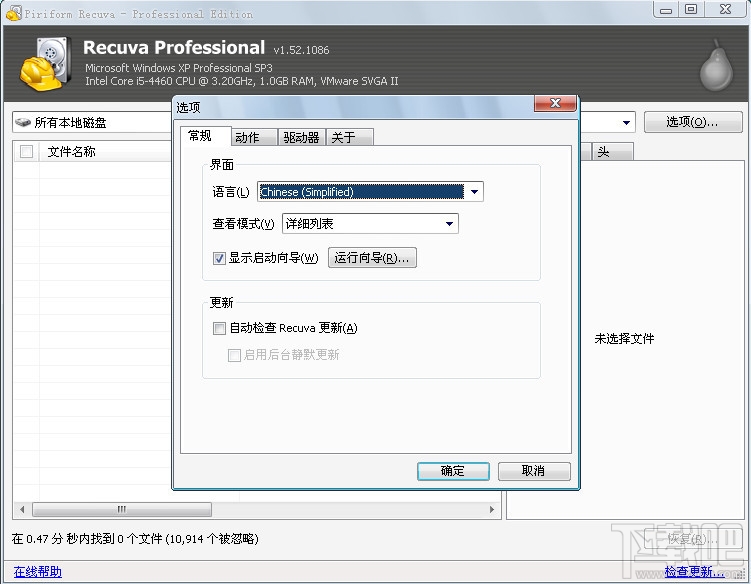The height and width of the screenshot is (584, 751).
Task: Open the 在线帮助 link
Action: 37,572
